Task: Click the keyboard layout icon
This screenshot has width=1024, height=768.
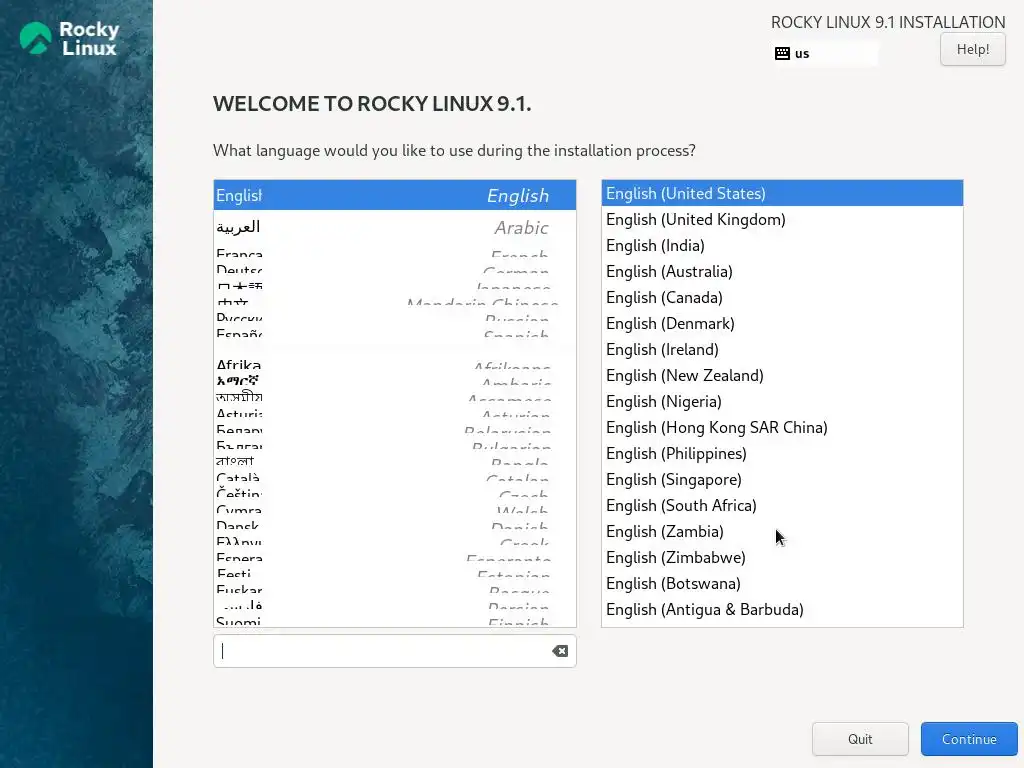Action: pos(782,54)
